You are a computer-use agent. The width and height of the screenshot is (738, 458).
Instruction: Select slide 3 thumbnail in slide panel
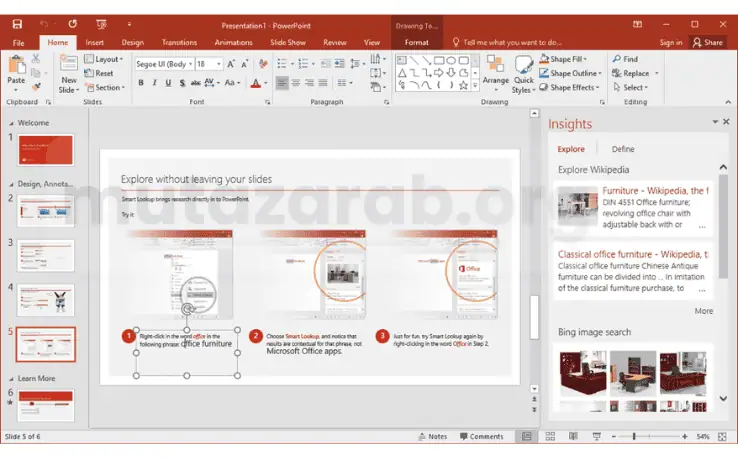click(x=46, y=254)
